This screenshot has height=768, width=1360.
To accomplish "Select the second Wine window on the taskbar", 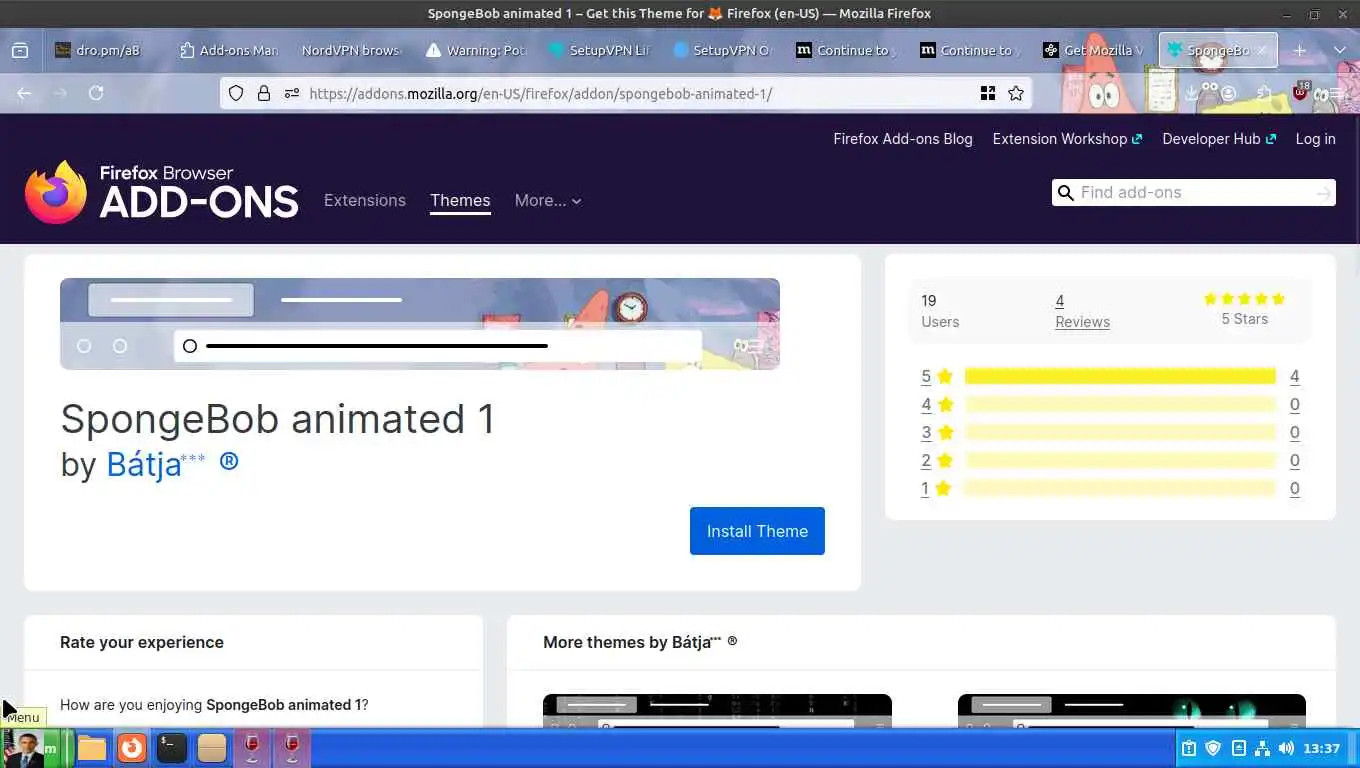I will pos(292,748).
